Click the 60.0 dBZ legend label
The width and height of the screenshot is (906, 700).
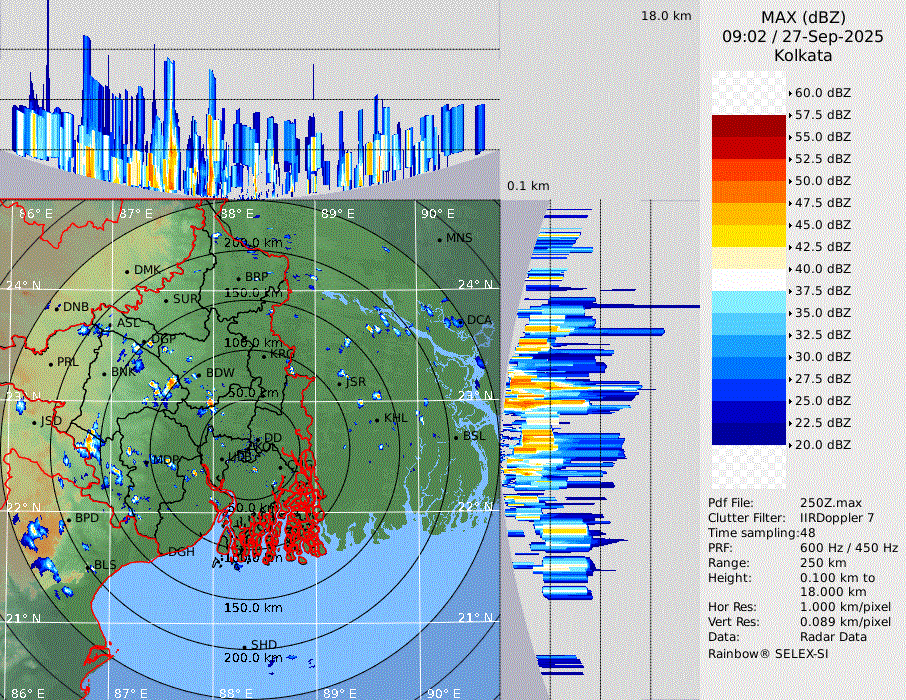[x=822, y=92]
